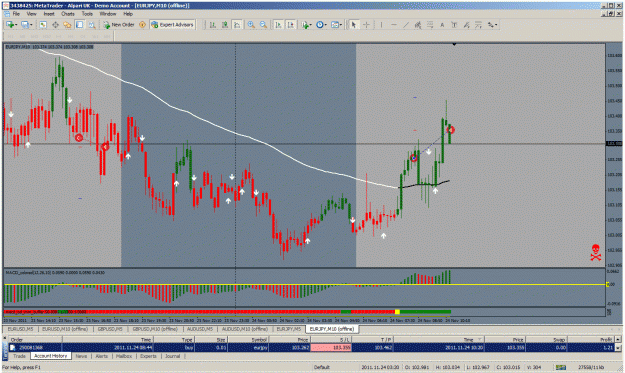The width and height of the screenshot is (625, 373).
Task: Select the Horizontal Line drawing tool
Action: [x=394, y=25]
